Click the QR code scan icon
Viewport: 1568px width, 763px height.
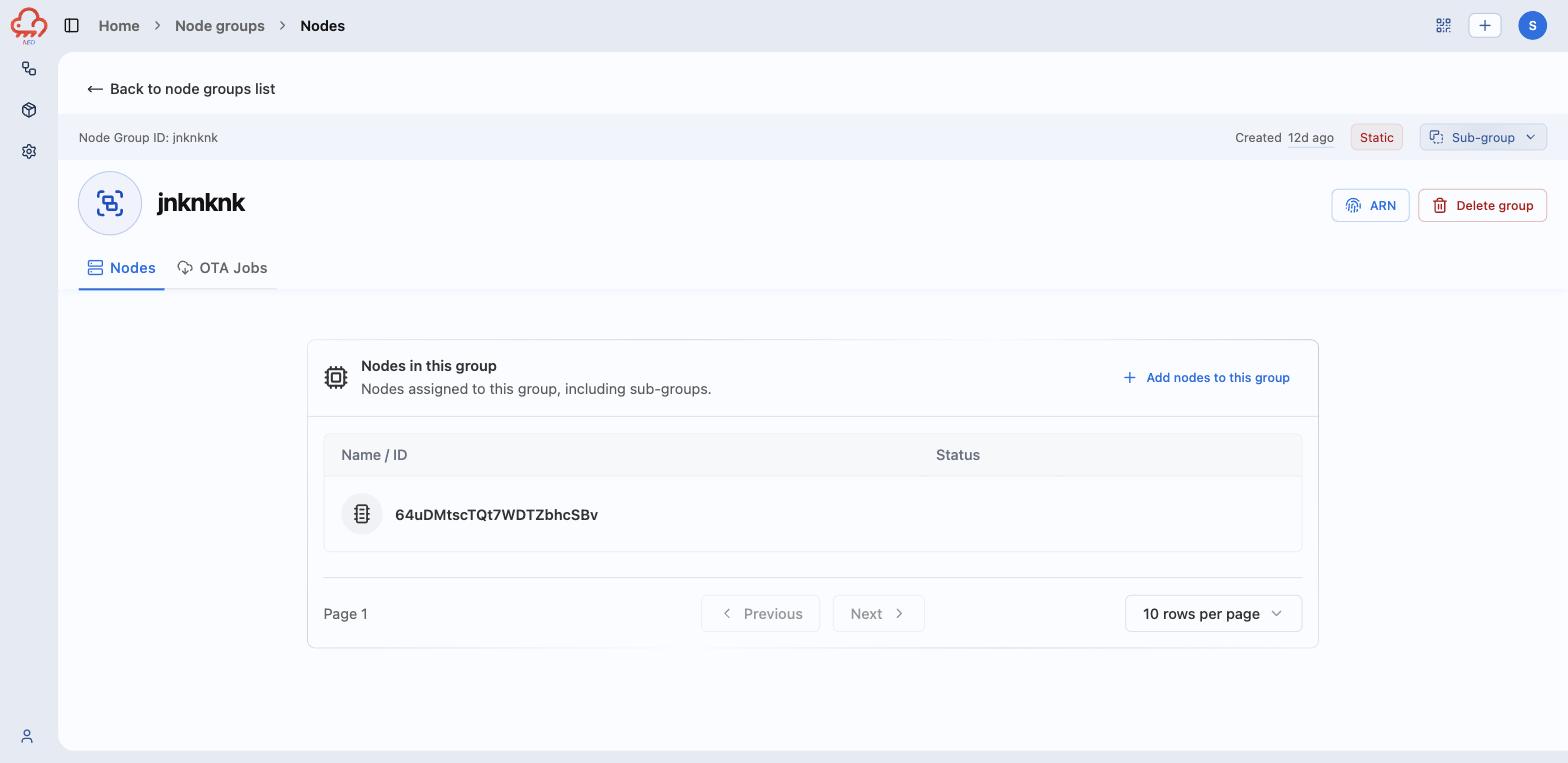[1443, 25]
